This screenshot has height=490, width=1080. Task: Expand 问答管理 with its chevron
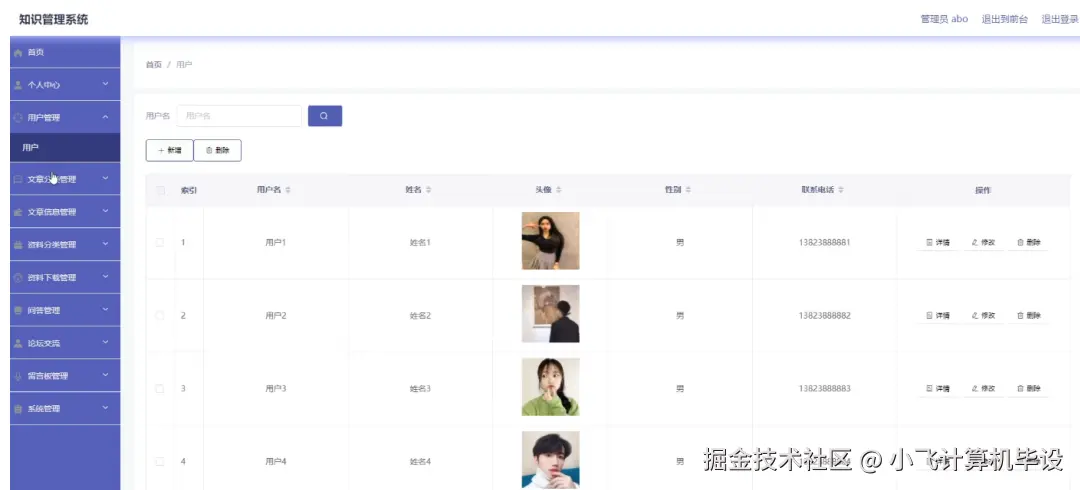pyautogui.click(x=105, y=309)
